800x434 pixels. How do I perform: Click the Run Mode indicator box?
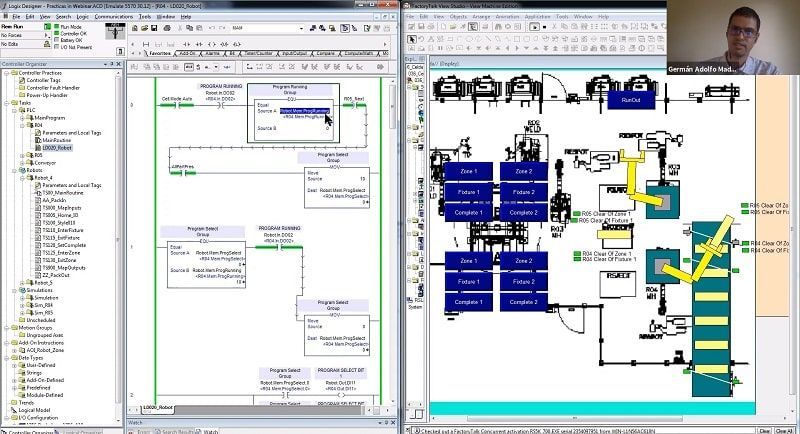tap(57, 27)
